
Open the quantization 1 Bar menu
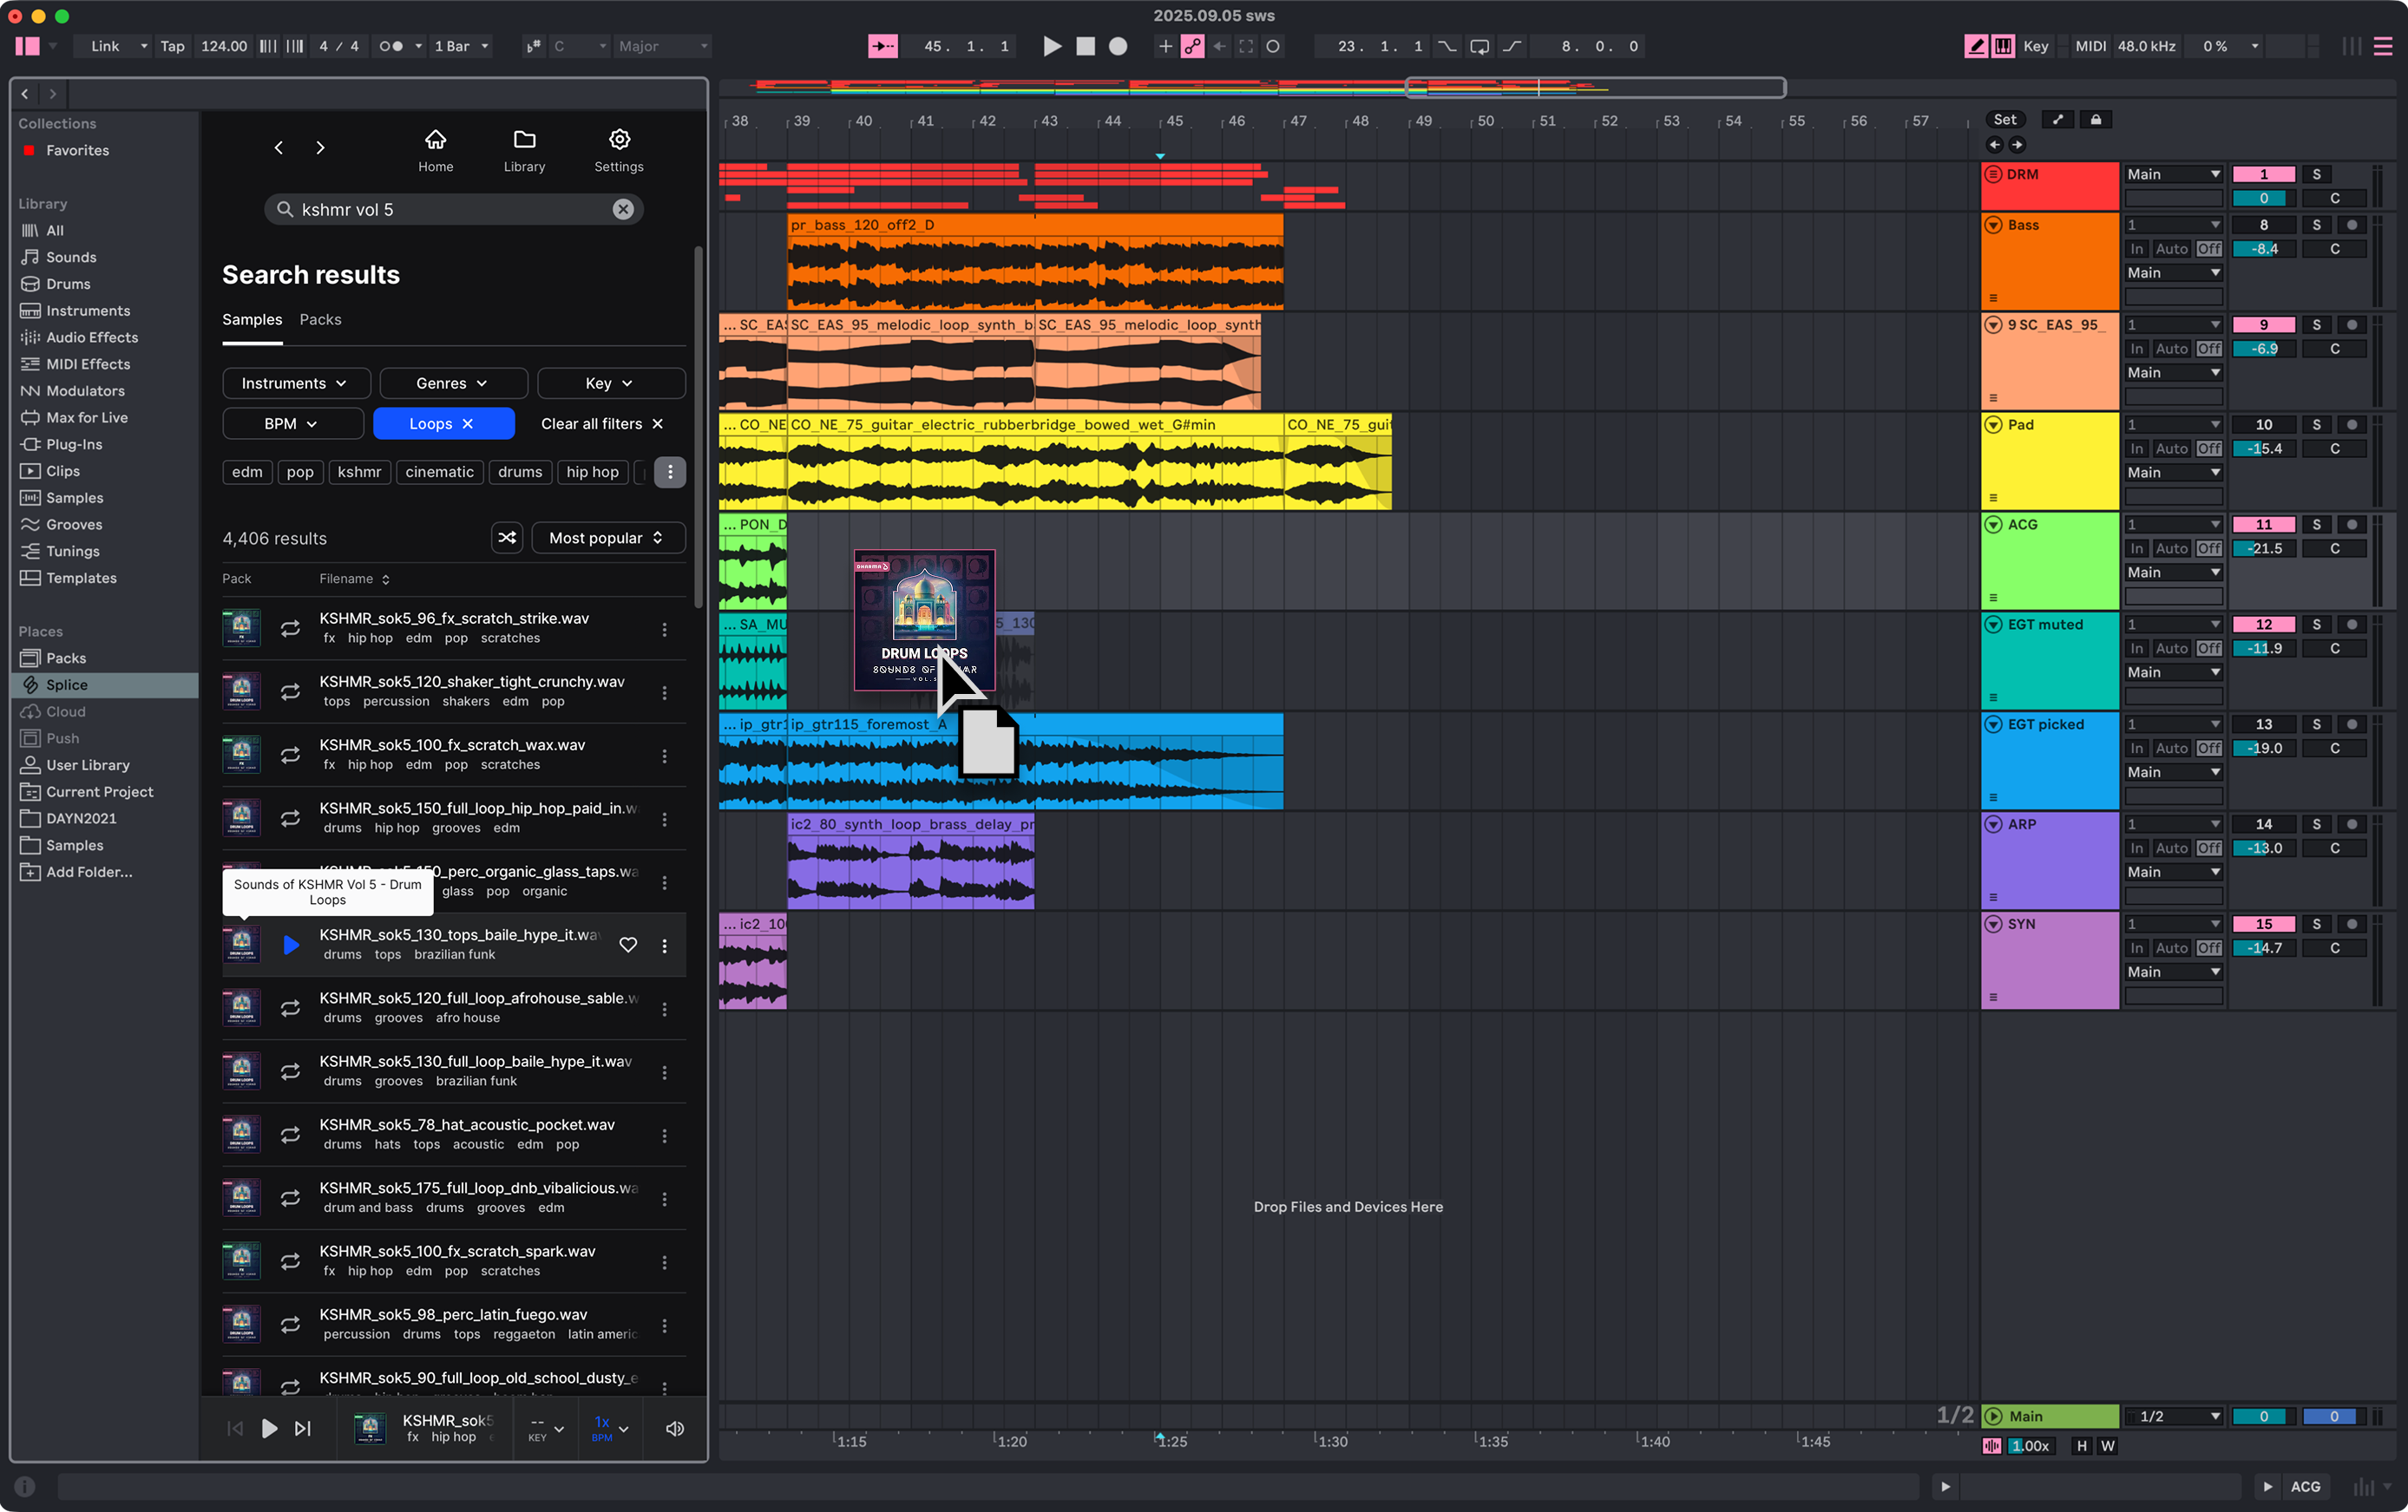(460, 46)
